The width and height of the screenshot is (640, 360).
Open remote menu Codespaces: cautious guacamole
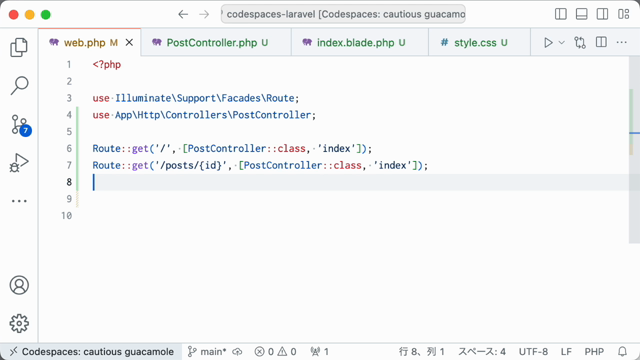91,351
